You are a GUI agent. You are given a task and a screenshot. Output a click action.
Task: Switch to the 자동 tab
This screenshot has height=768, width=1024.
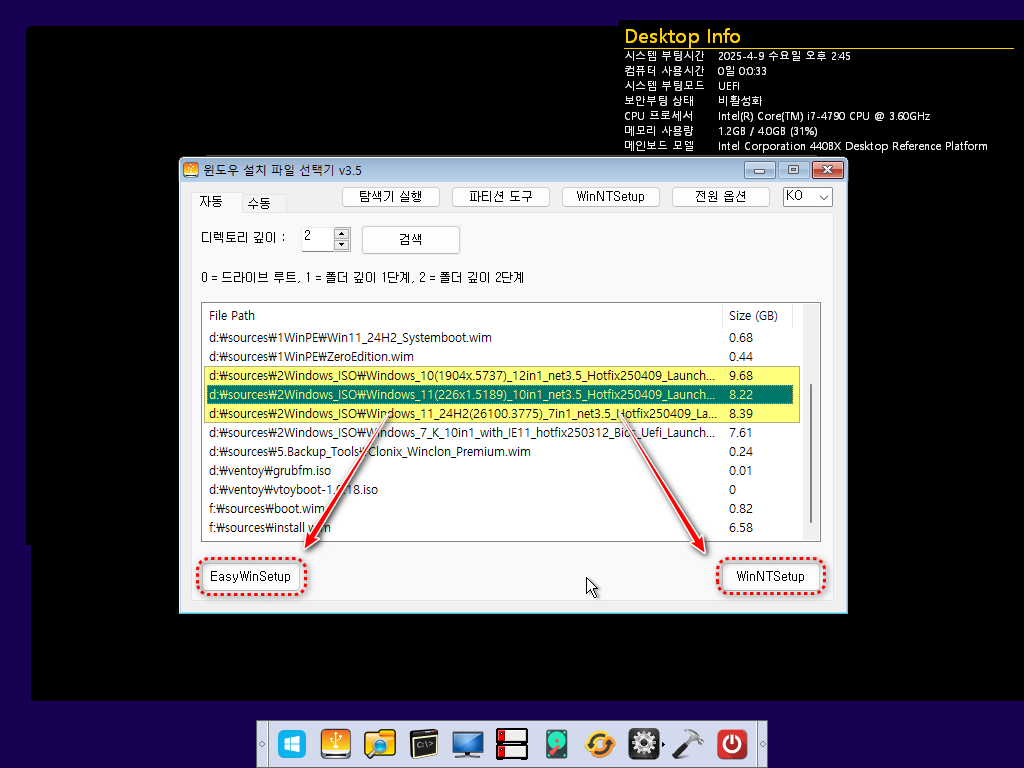(x=211, y=202)
